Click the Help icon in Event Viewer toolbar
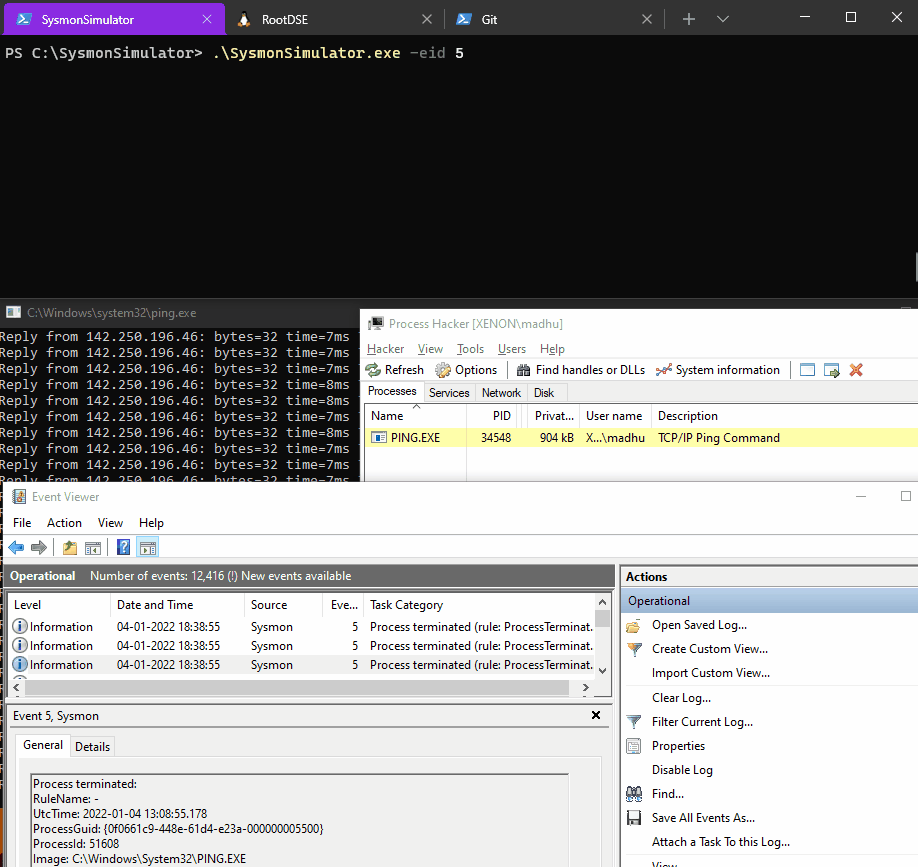 [122, 547]
